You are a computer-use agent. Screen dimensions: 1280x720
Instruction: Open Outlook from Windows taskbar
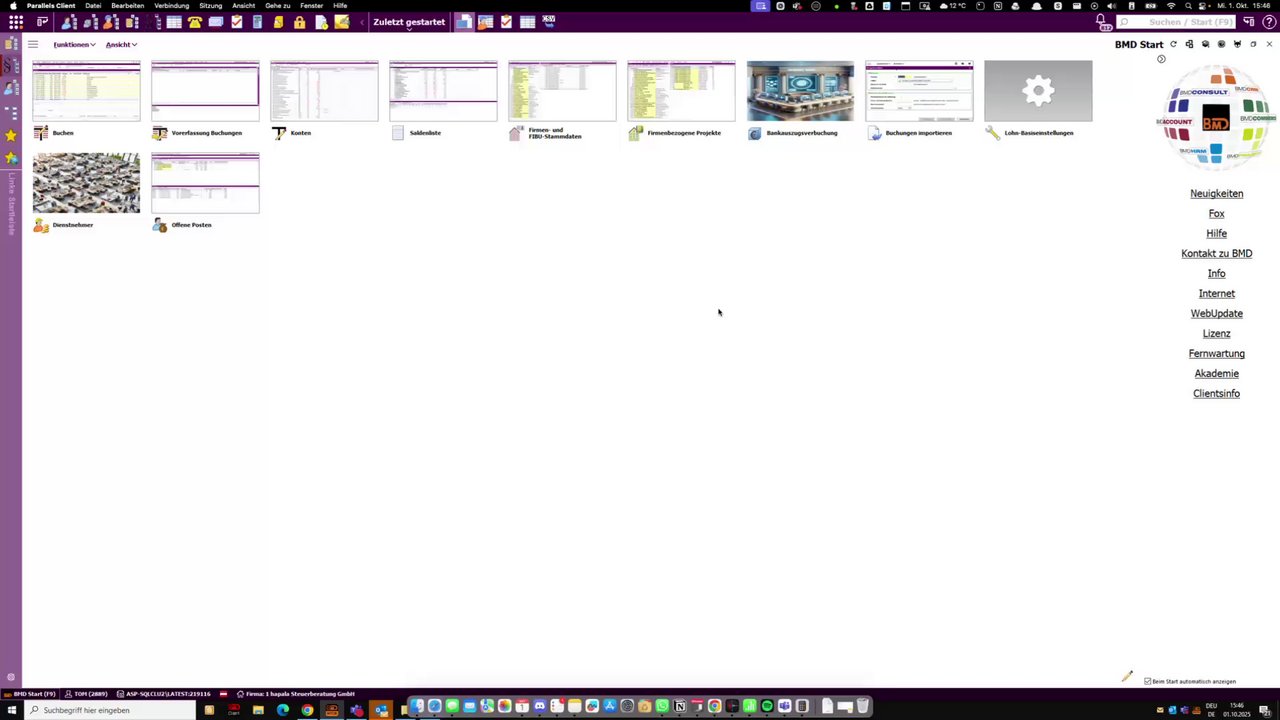(381, 710)
